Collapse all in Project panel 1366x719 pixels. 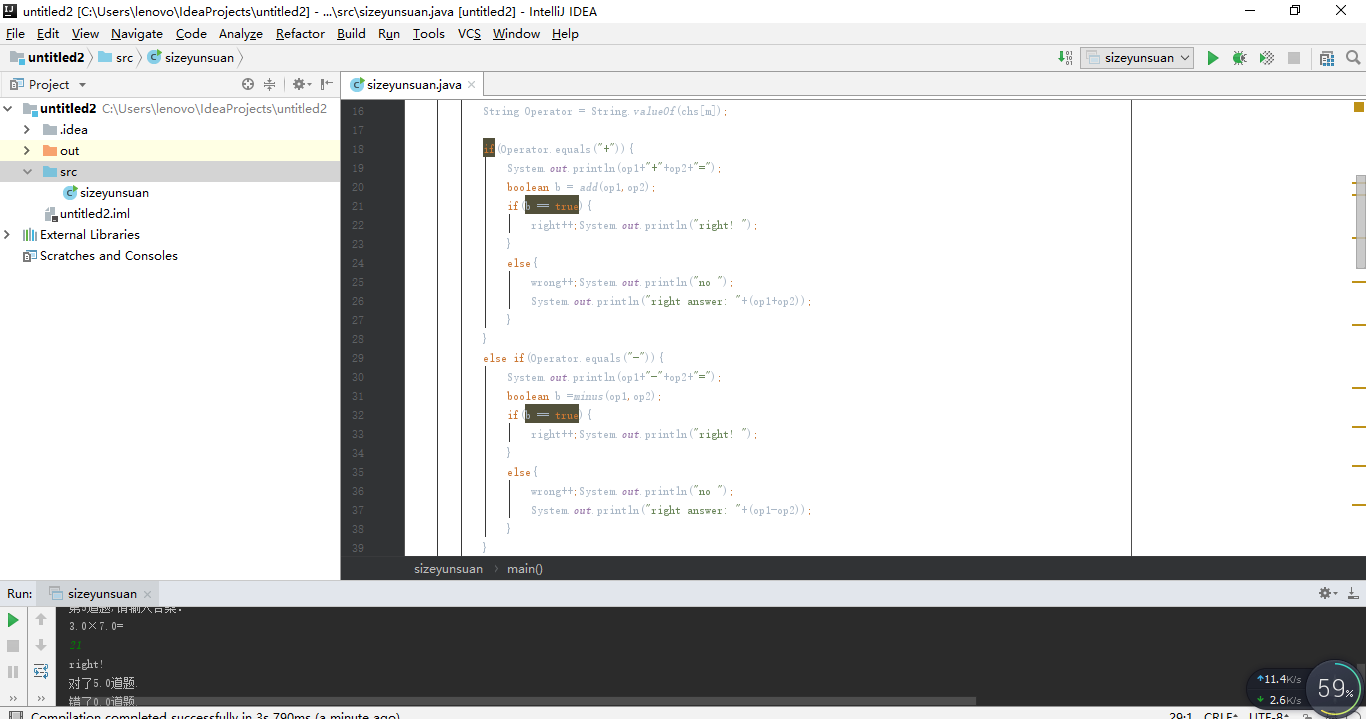tap(269, 85)
